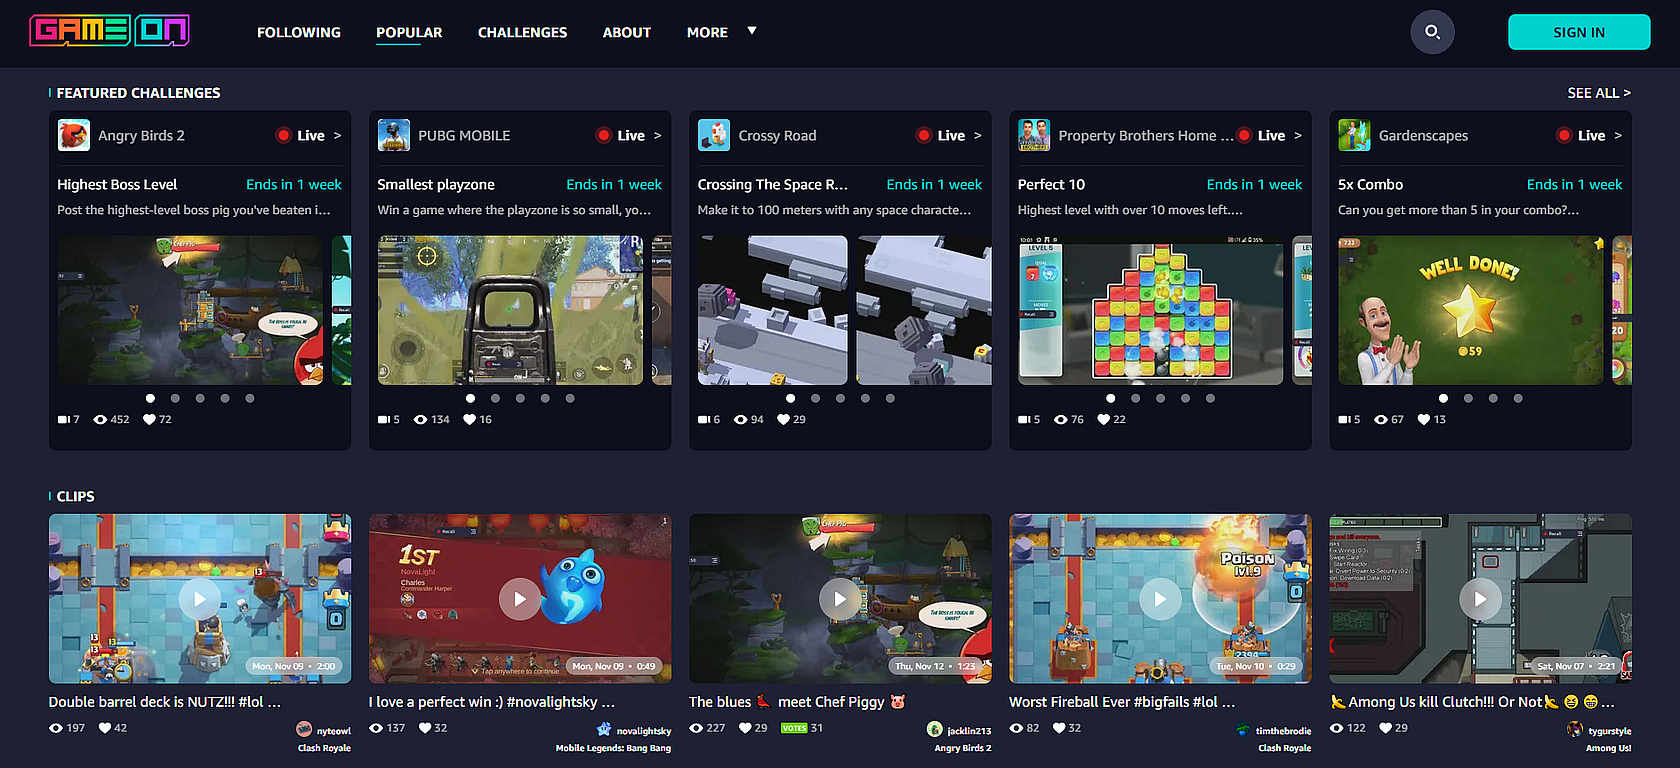Viewport: 1680px width, 768px height.
Task: Open the Angry Birds 2 game icon
Action: pos(74,135)
